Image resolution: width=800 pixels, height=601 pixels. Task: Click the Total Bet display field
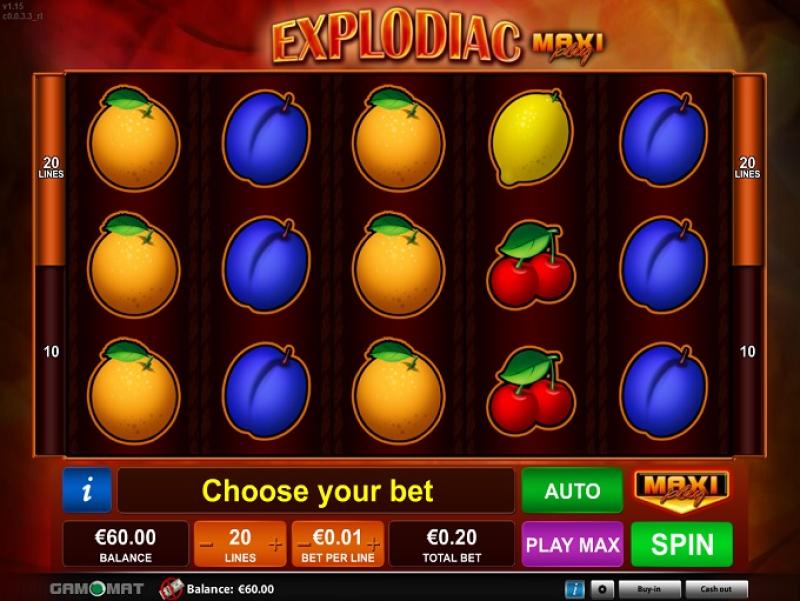[452, 544]
